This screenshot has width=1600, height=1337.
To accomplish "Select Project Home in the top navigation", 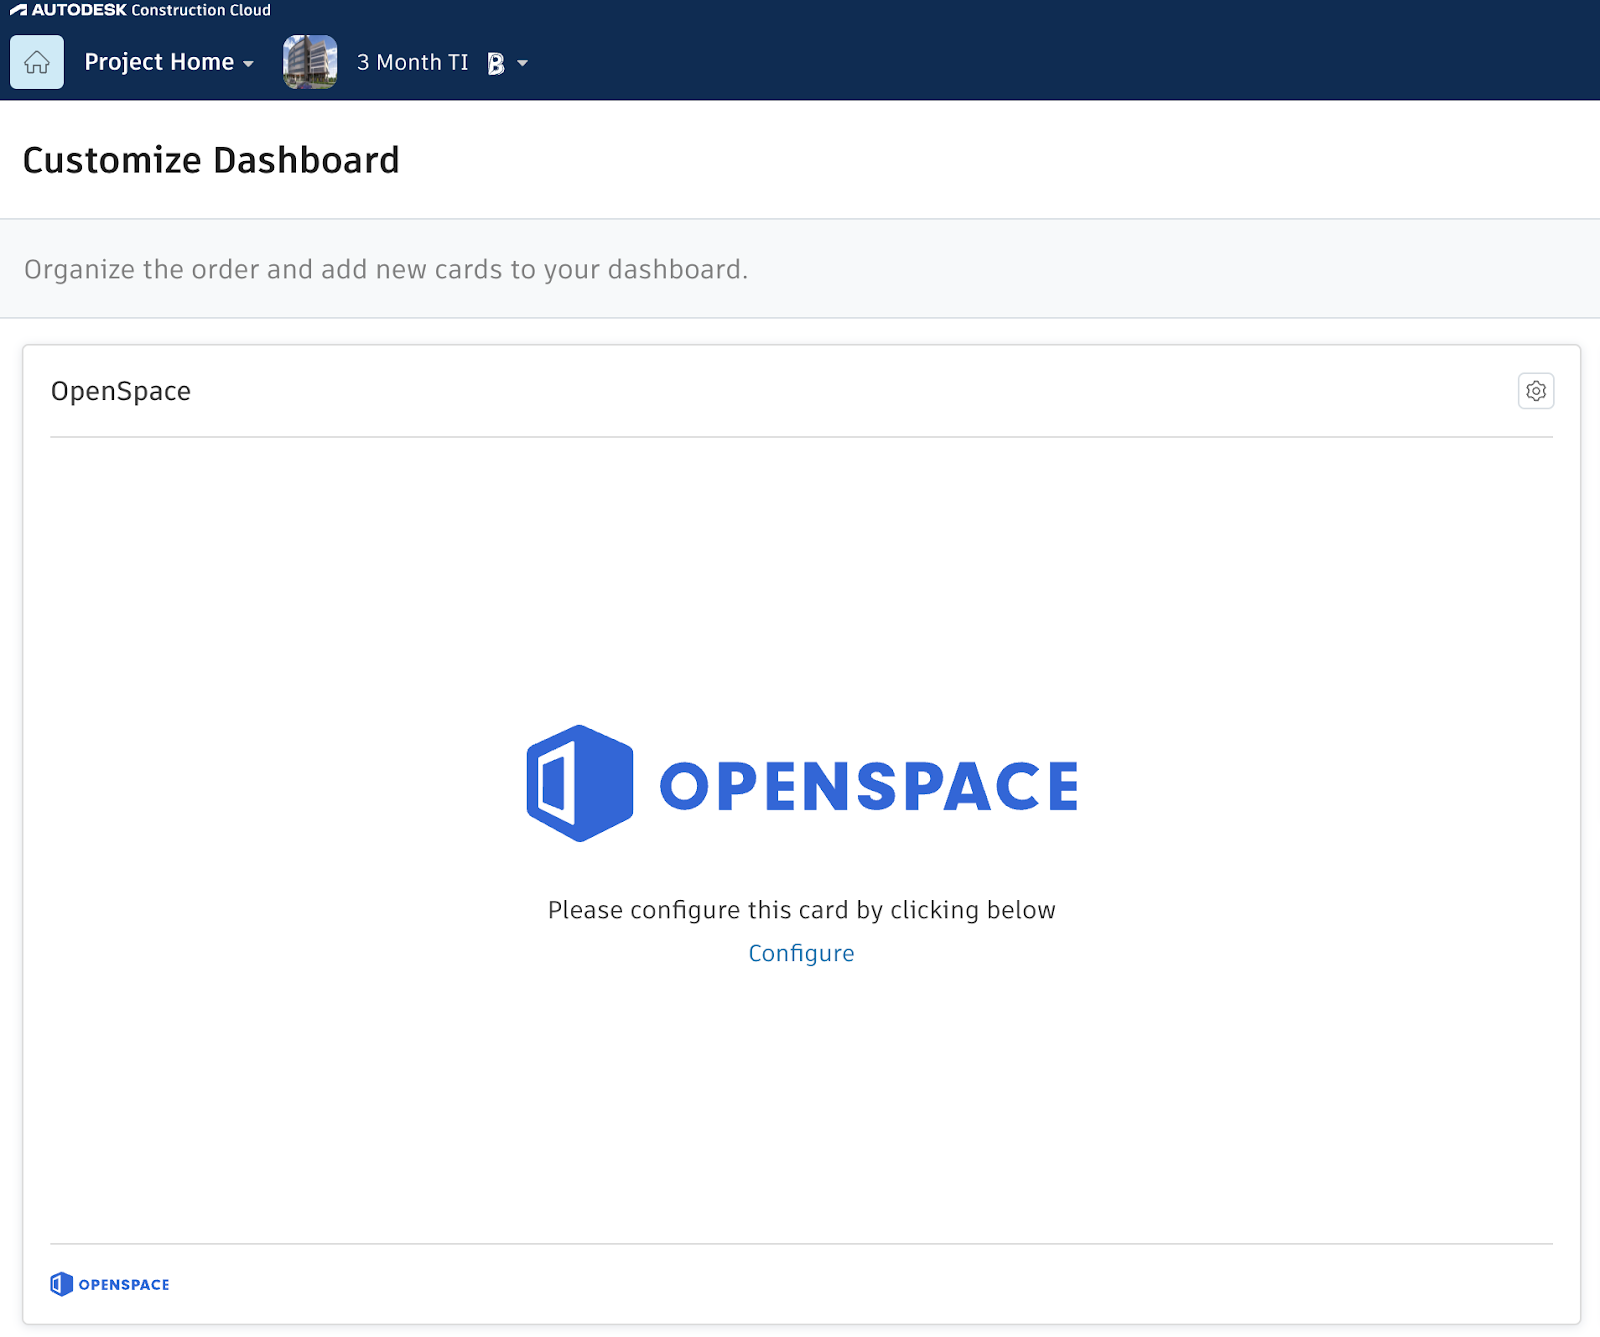I will coord(160,61).
